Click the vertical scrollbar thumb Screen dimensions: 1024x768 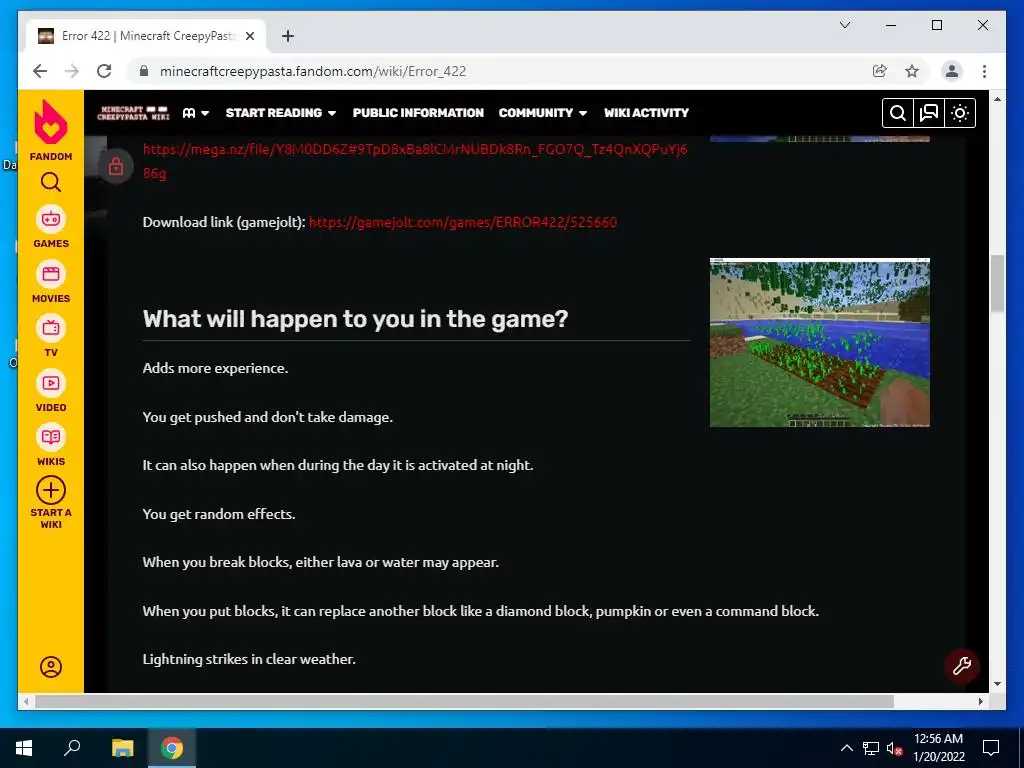997,283
